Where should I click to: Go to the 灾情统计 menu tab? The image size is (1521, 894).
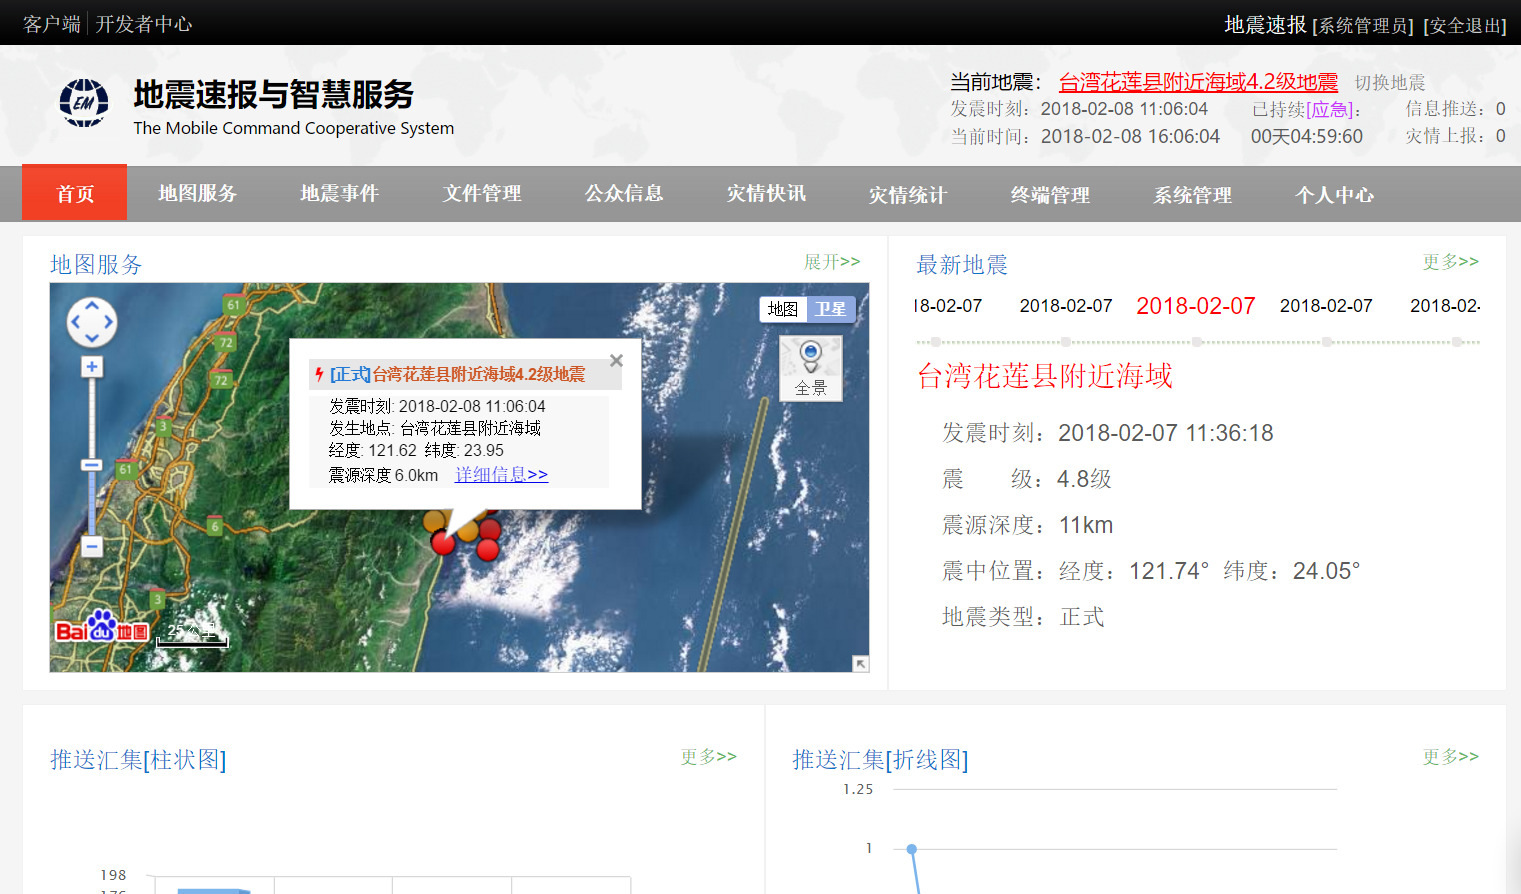[907, 194]
